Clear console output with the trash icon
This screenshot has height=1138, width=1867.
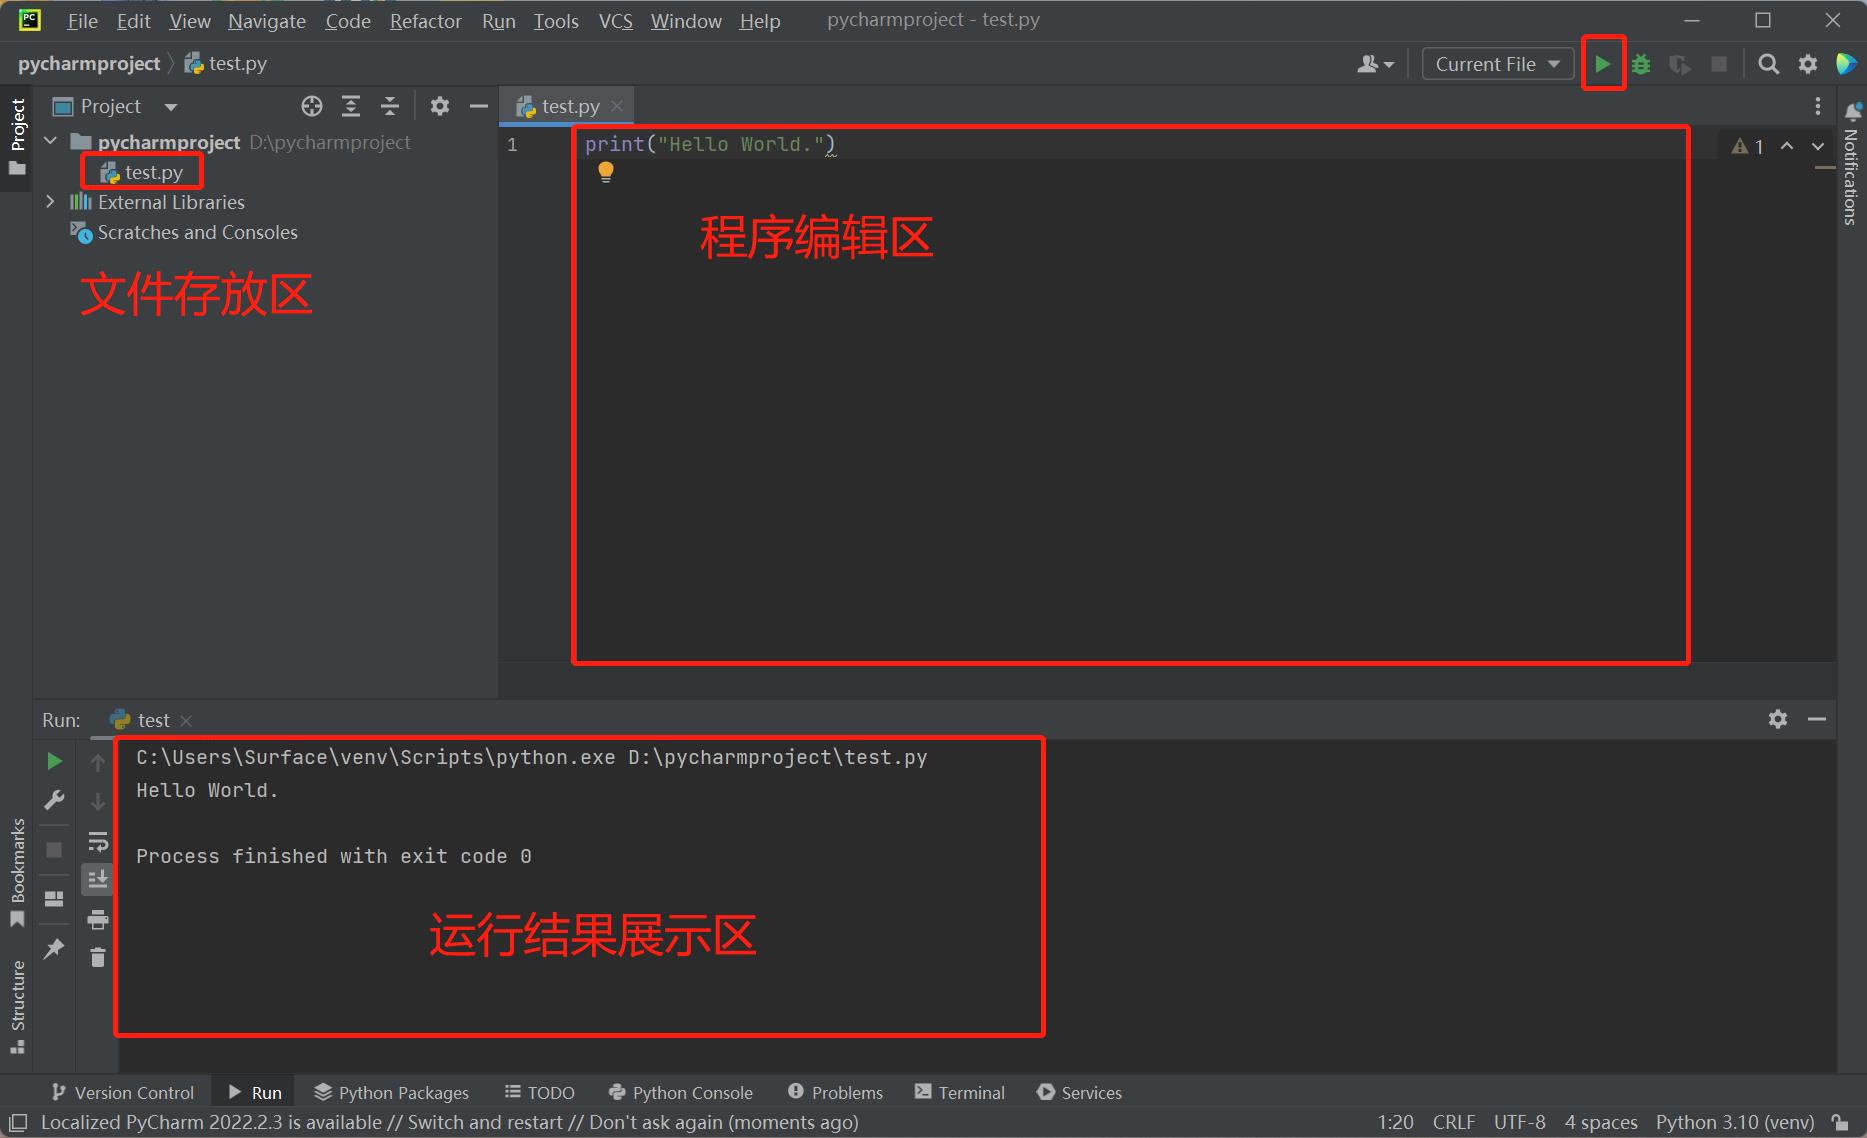click(97, 957)
